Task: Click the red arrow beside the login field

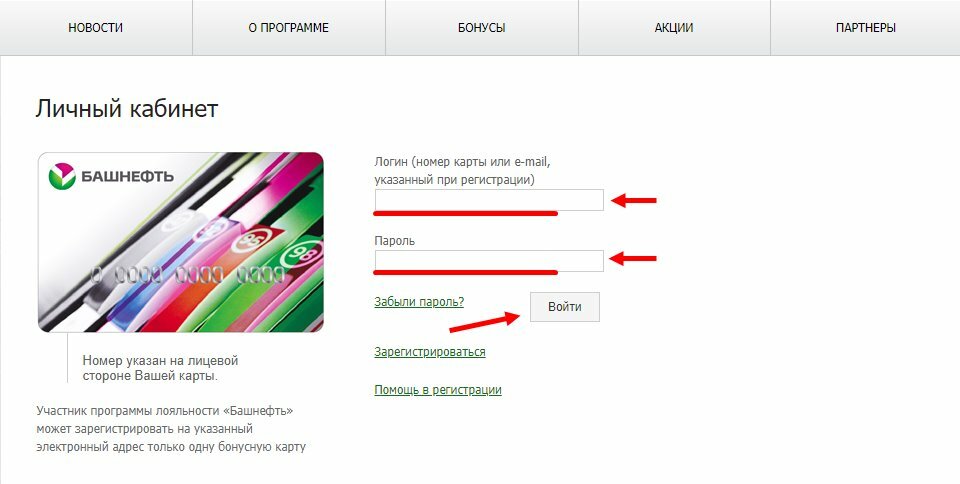Action: [634, 200]
